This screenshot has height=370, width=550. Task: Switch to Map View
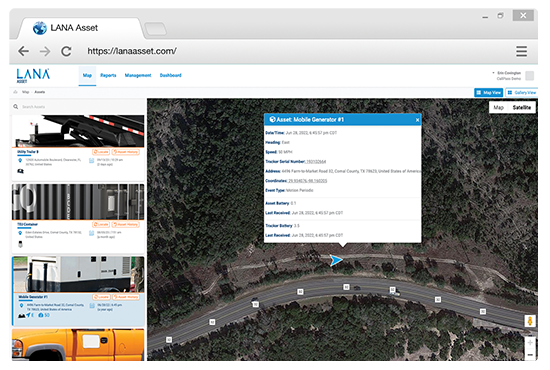coord(489,93)
